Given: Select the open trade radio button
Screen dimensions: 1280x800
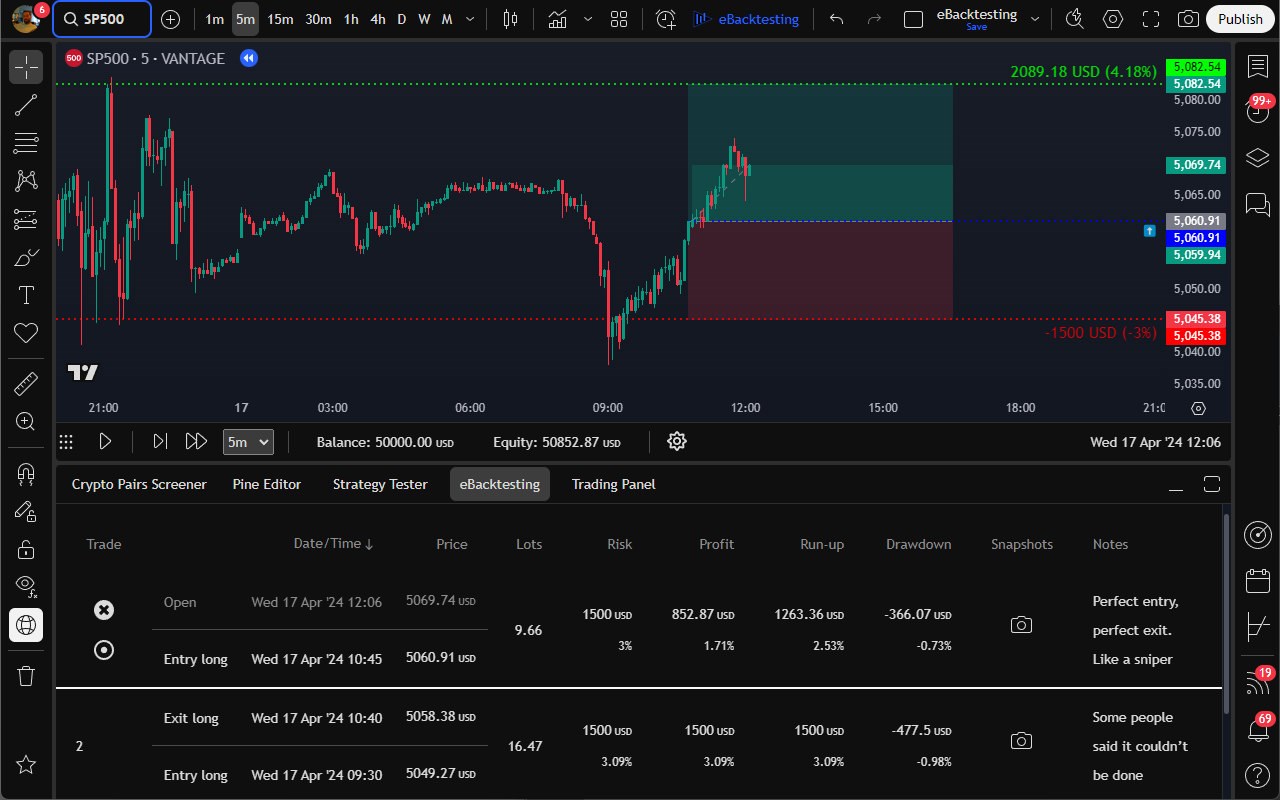Looking at the screenshot, I should [104, 650].
